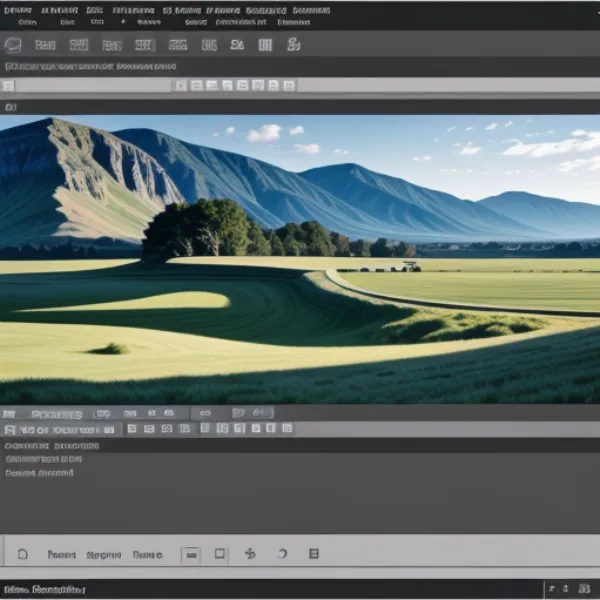Viewport: 600px width, 600px height.
Task: Click the third text button in the bottom toolbar
Action: pos(147,554)
